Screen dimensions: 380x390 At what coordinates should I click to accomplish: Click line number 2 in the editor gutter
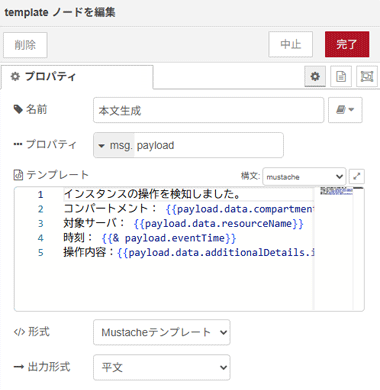pos(40,209)
